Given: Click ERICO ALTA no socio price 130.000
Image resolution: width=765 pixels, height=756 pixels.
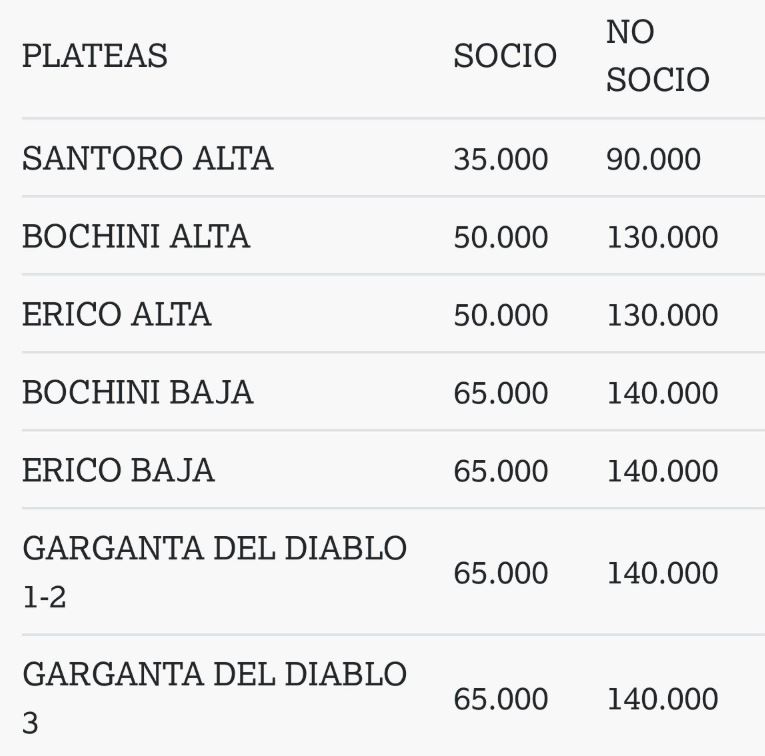Looking at the screenshot, I should [x=662, y=315].
